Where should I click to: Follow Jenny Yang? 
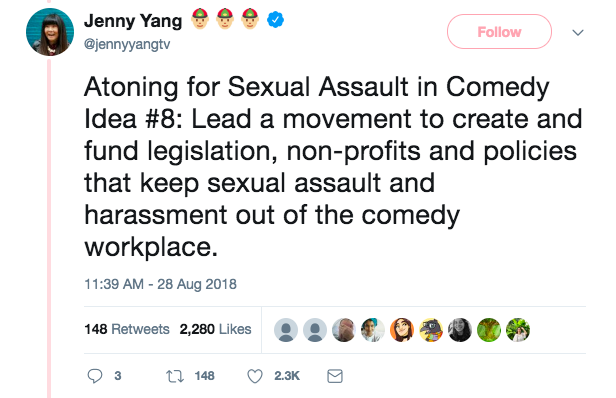pos(499,31)
